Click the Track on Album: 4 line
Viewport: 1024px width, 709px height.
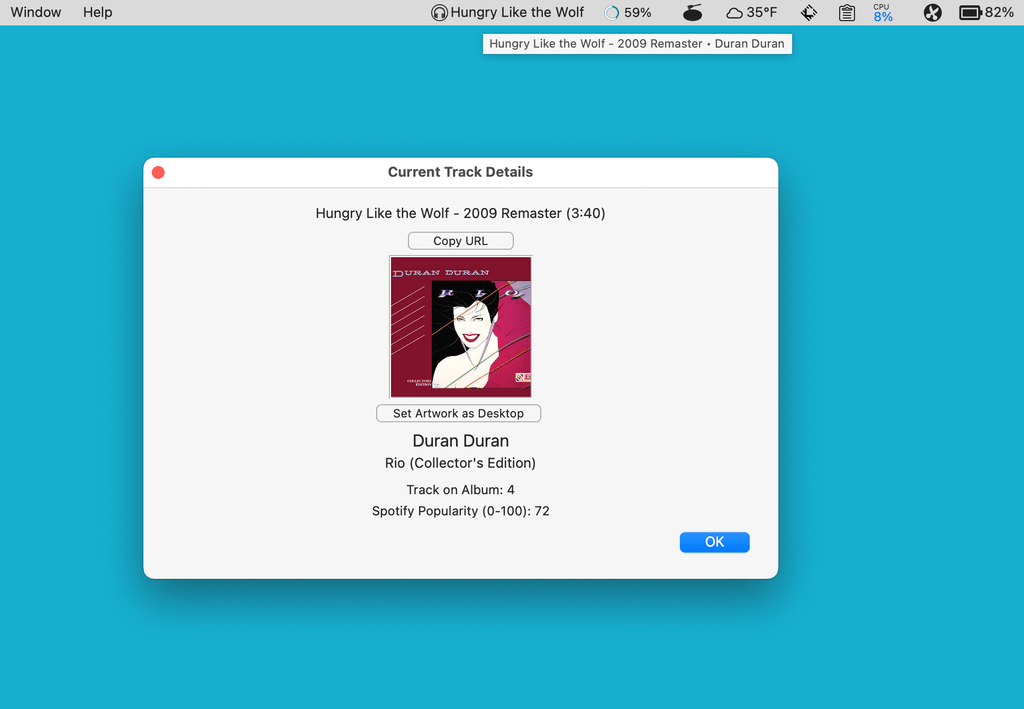pyautogui.click(x=460, y=490)
